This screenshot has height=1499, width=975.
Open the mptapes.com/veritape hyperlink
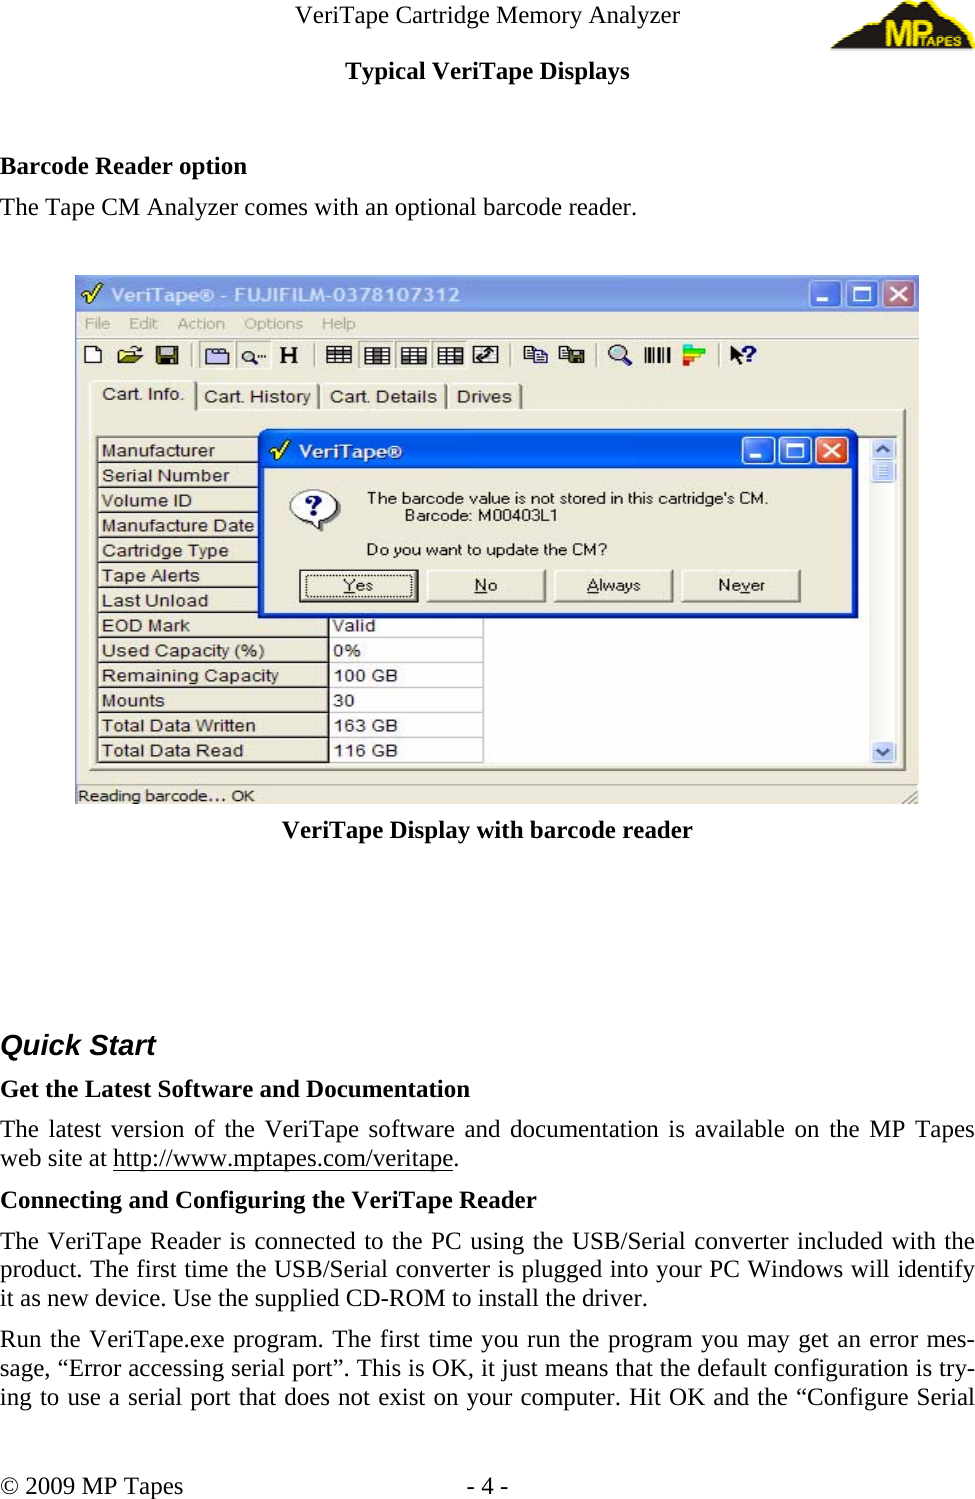pos(283,1158)
